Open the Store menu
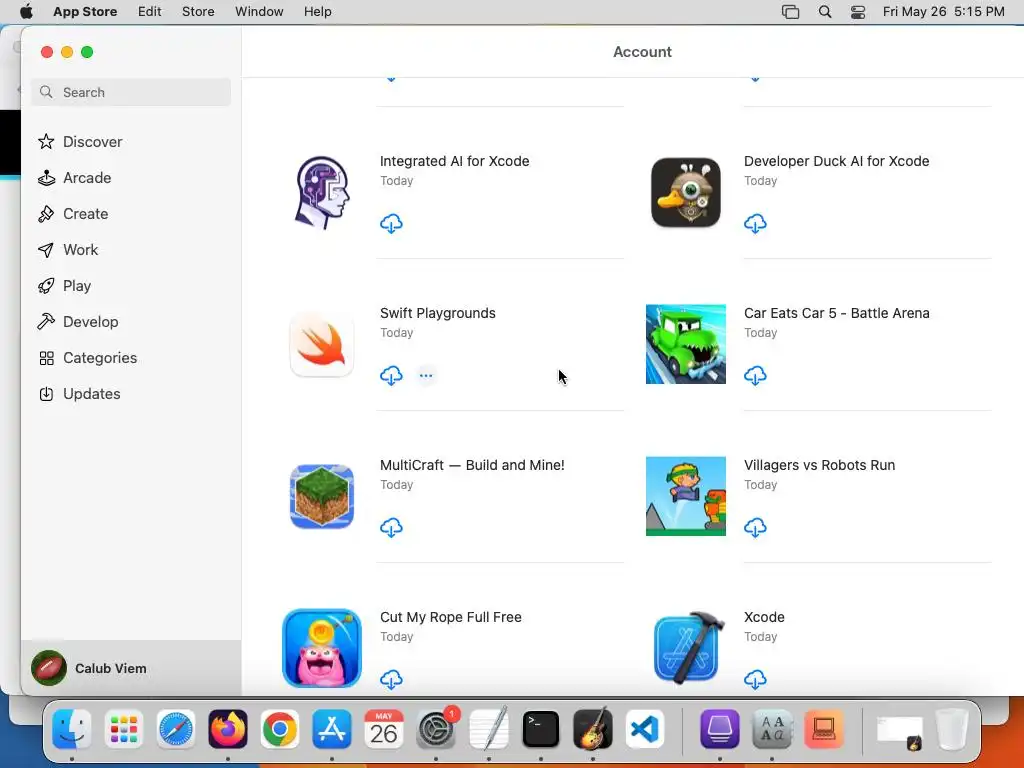 (198, 12)
